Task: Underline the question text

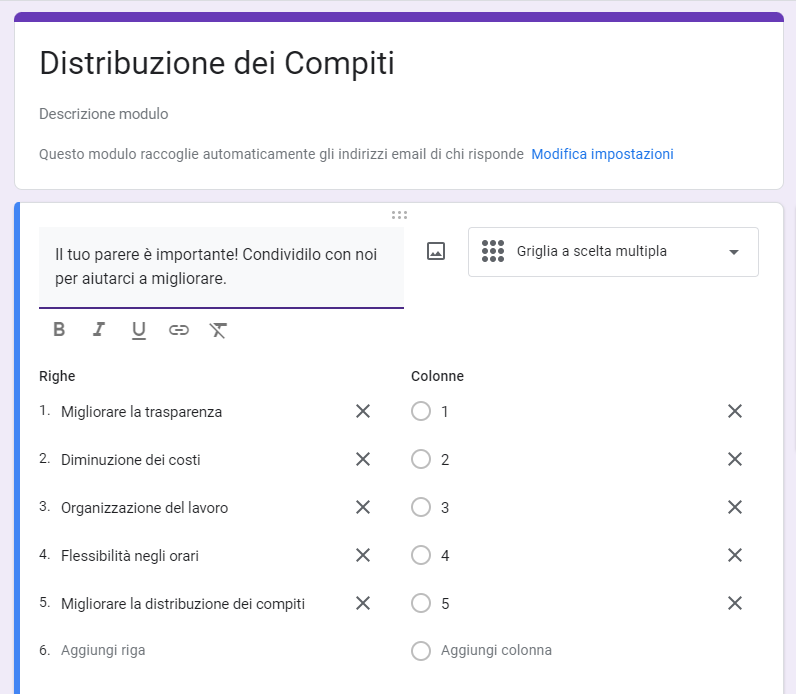Action: [139, 330]
